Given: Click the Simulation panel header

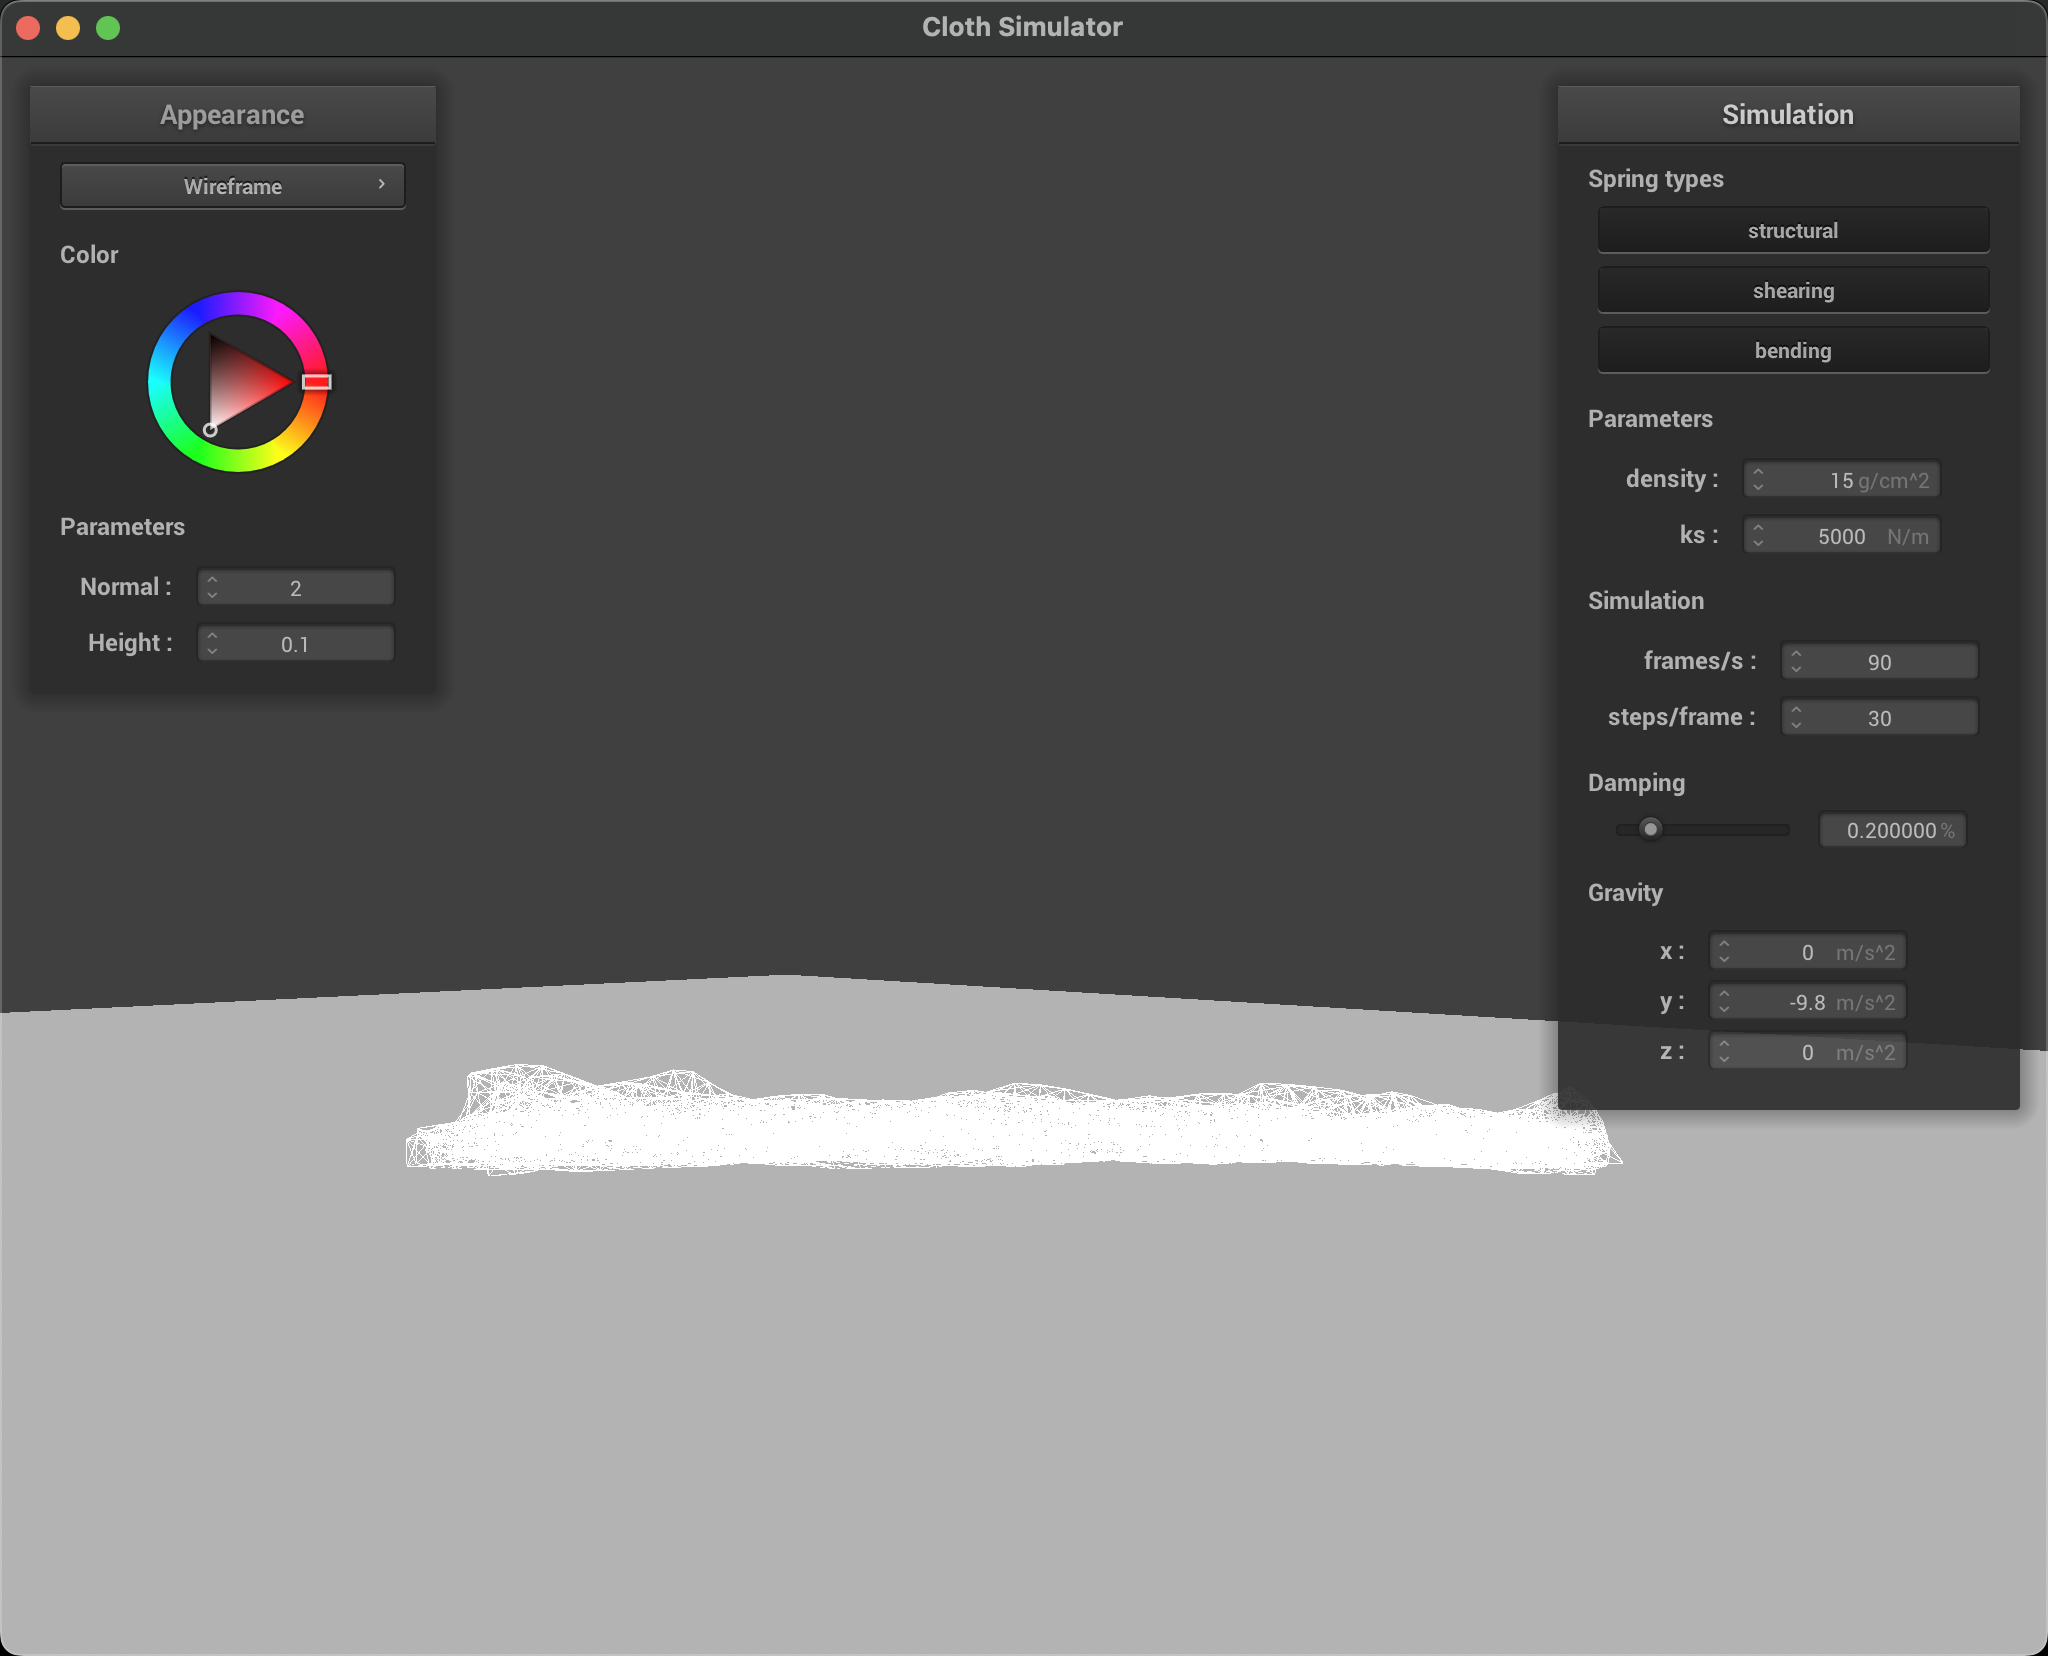Looking at the screenshot, I should pyautogui.click(x=1787, y=115).
